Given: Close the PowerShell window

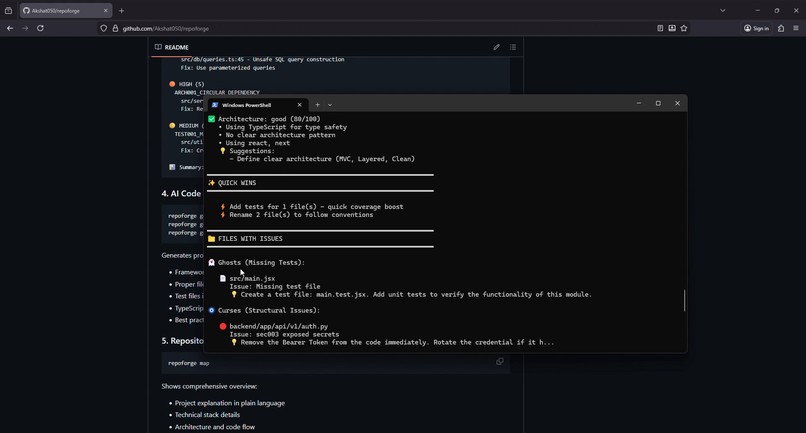Looking at the screenshot, I should point(677,103).
